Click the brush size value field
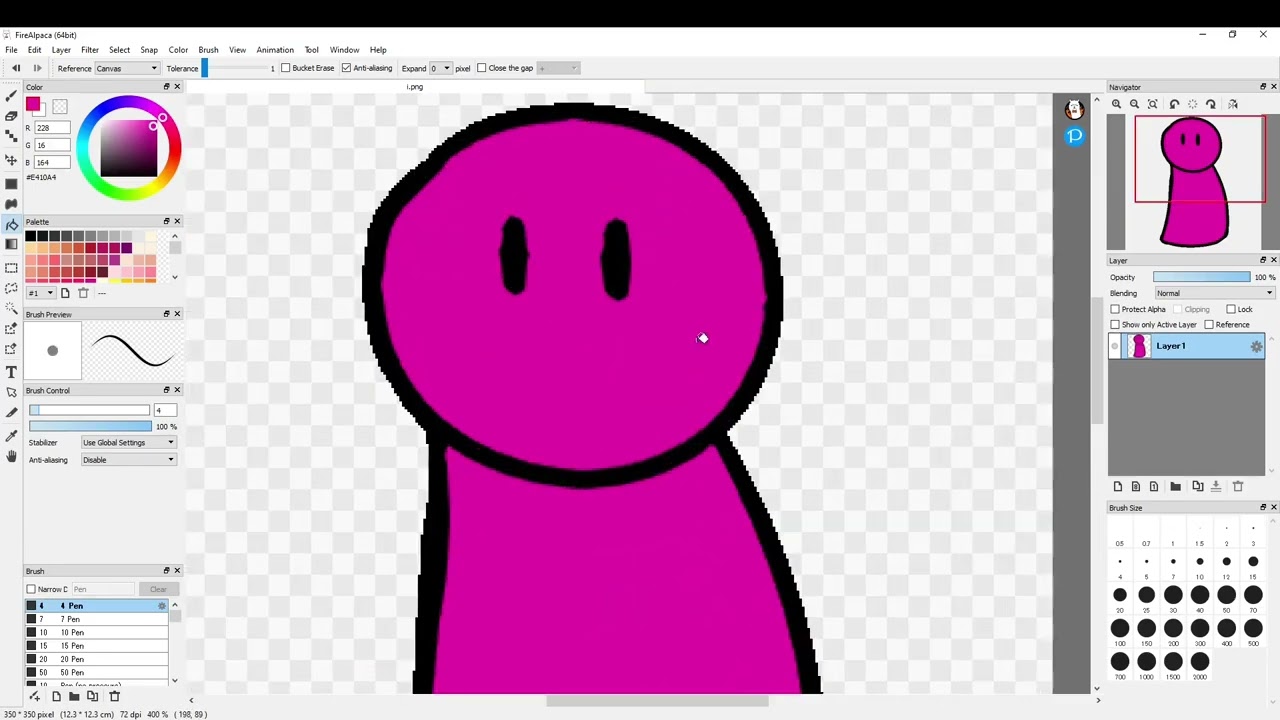The height and width of the screenshot is (720, 1280). click(x=165, y=410)
